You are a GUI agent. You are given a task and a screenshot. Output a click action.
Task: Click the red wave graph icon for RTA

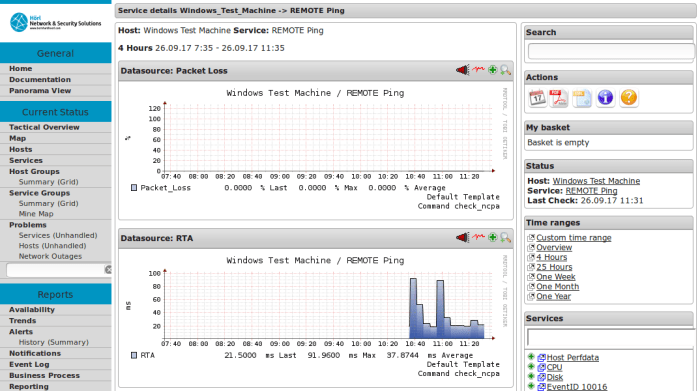(479, 237)
